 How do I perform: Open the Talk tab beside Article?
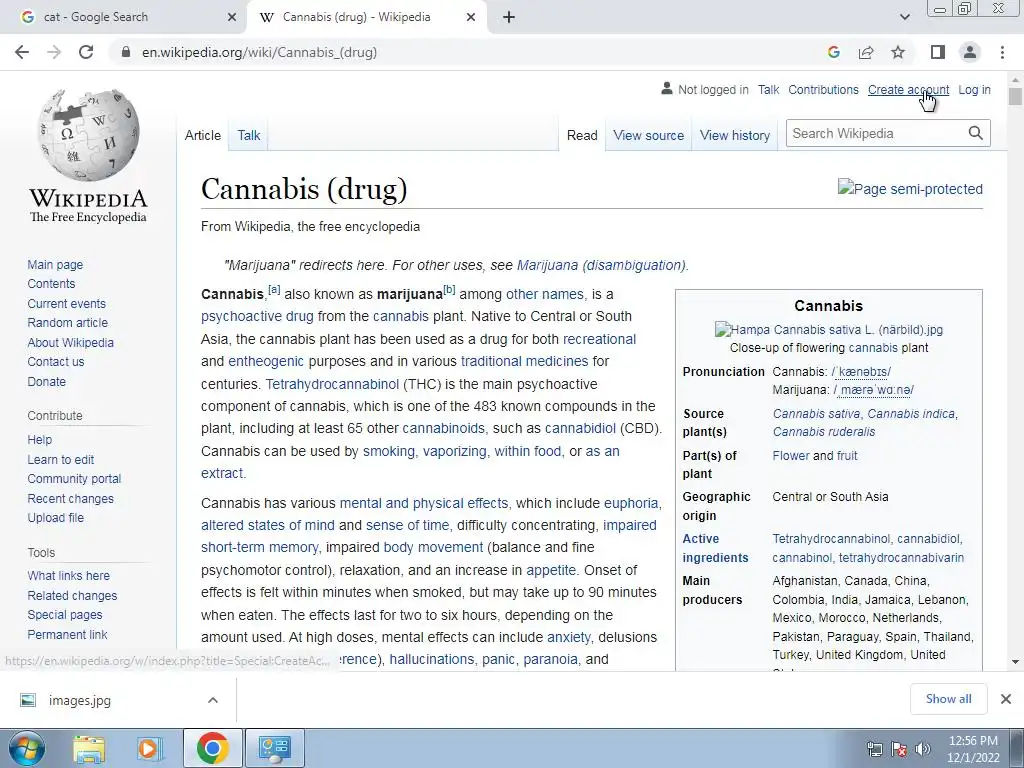tap(248, 135)
